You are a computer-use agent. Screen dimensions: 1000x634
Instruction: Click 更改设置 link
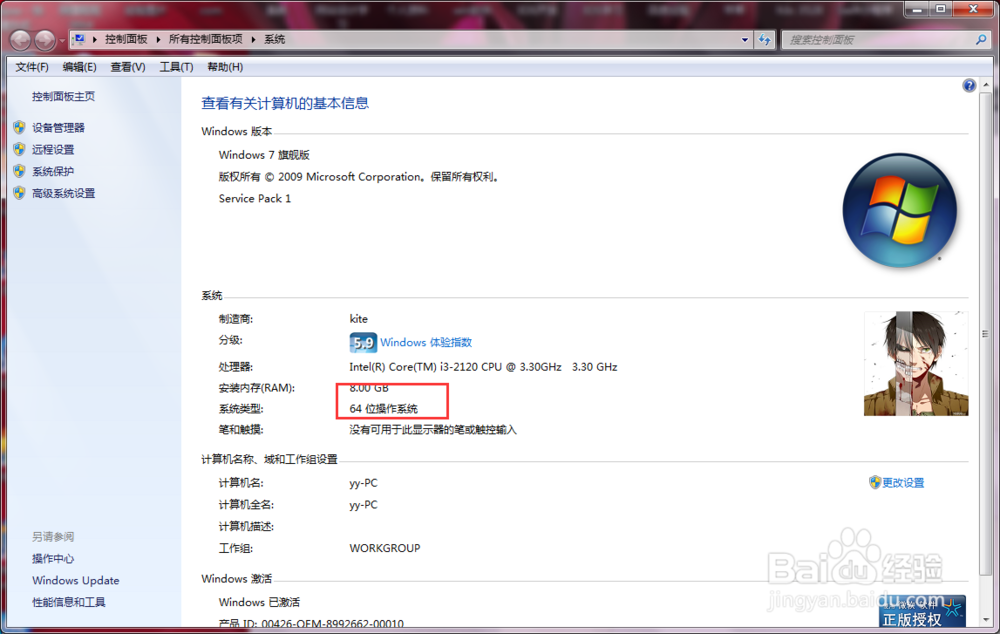point(903,483)
